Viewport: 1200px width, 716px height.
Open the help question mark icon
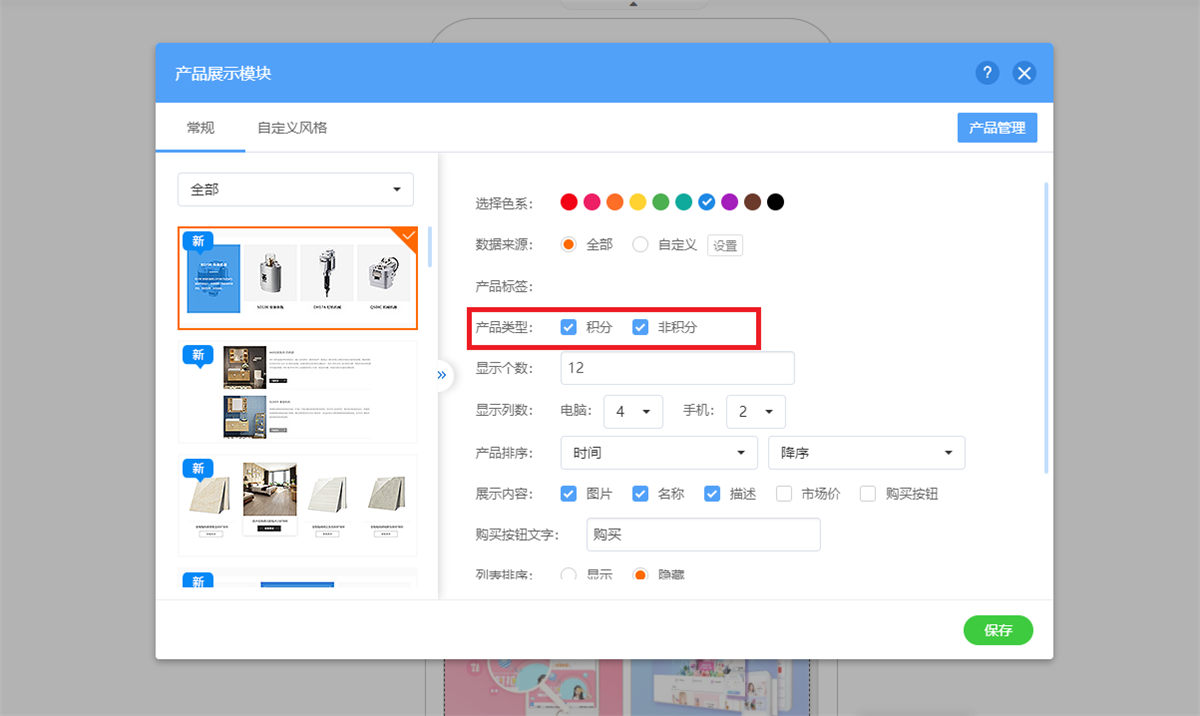click(x=987, y=72)
